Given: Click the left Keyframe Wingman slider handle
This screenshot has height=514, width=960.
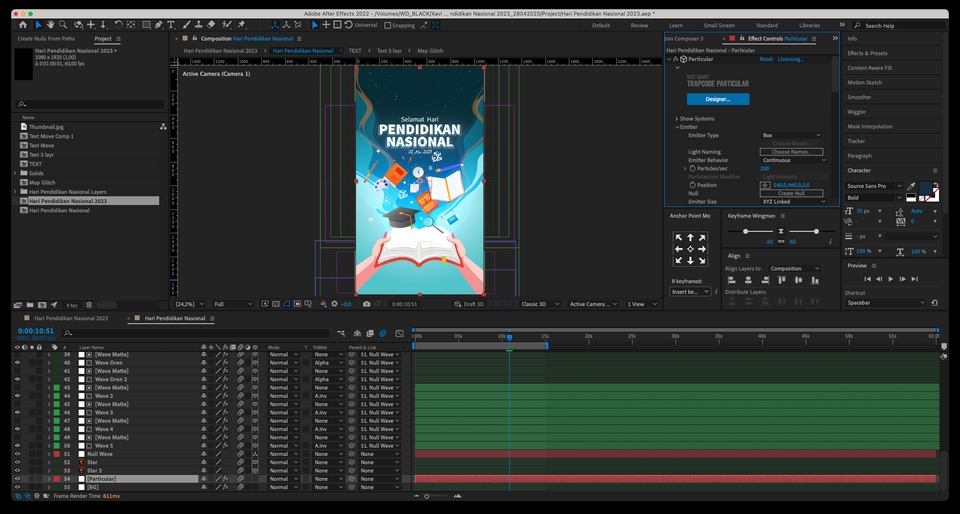Looking at the screenshot, I should point(745,231).
